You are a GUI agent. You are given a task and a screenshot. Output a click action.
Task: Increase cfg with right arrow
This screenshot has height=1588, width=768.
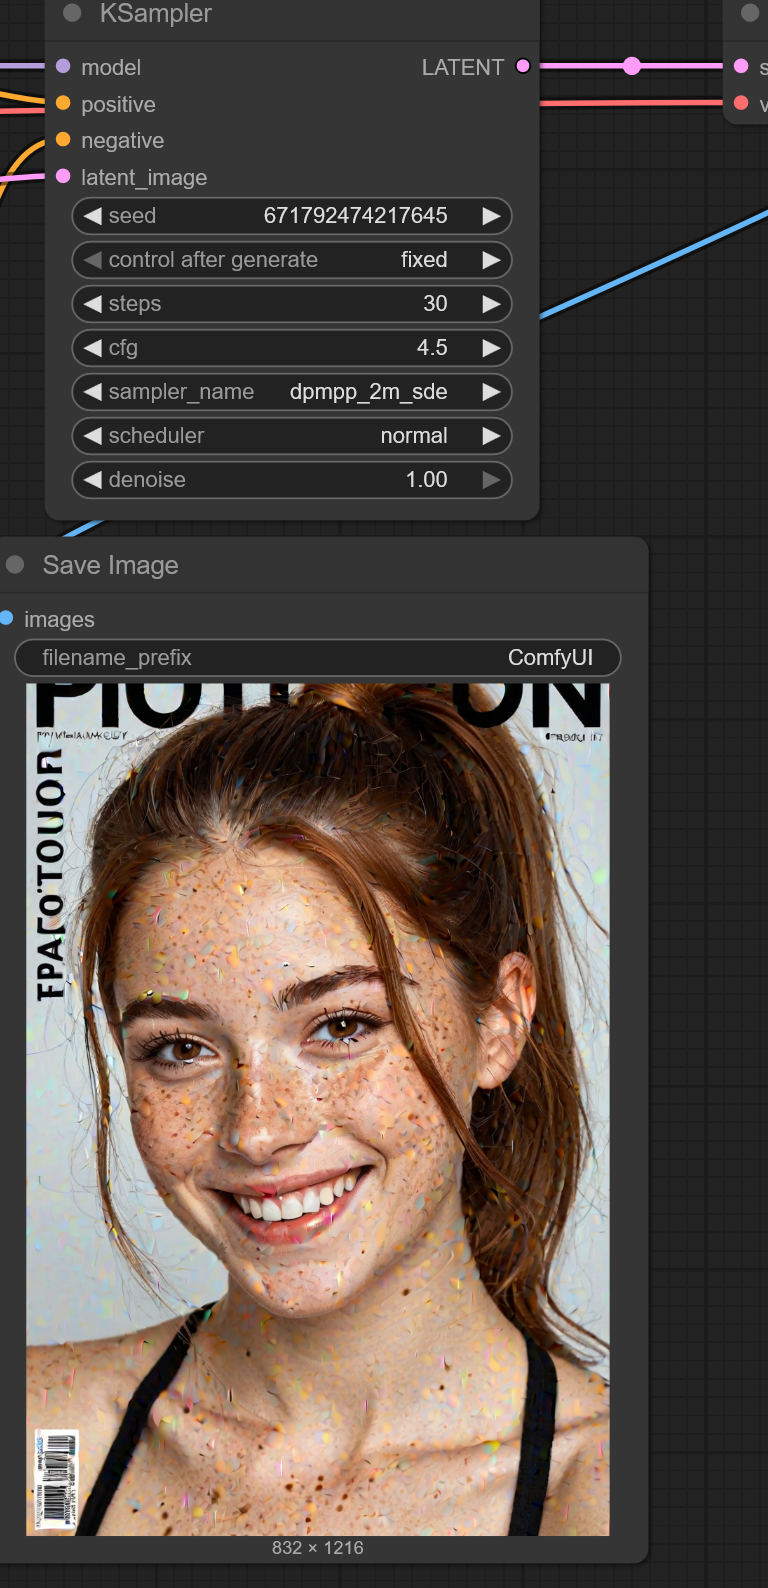click(491, 348)
